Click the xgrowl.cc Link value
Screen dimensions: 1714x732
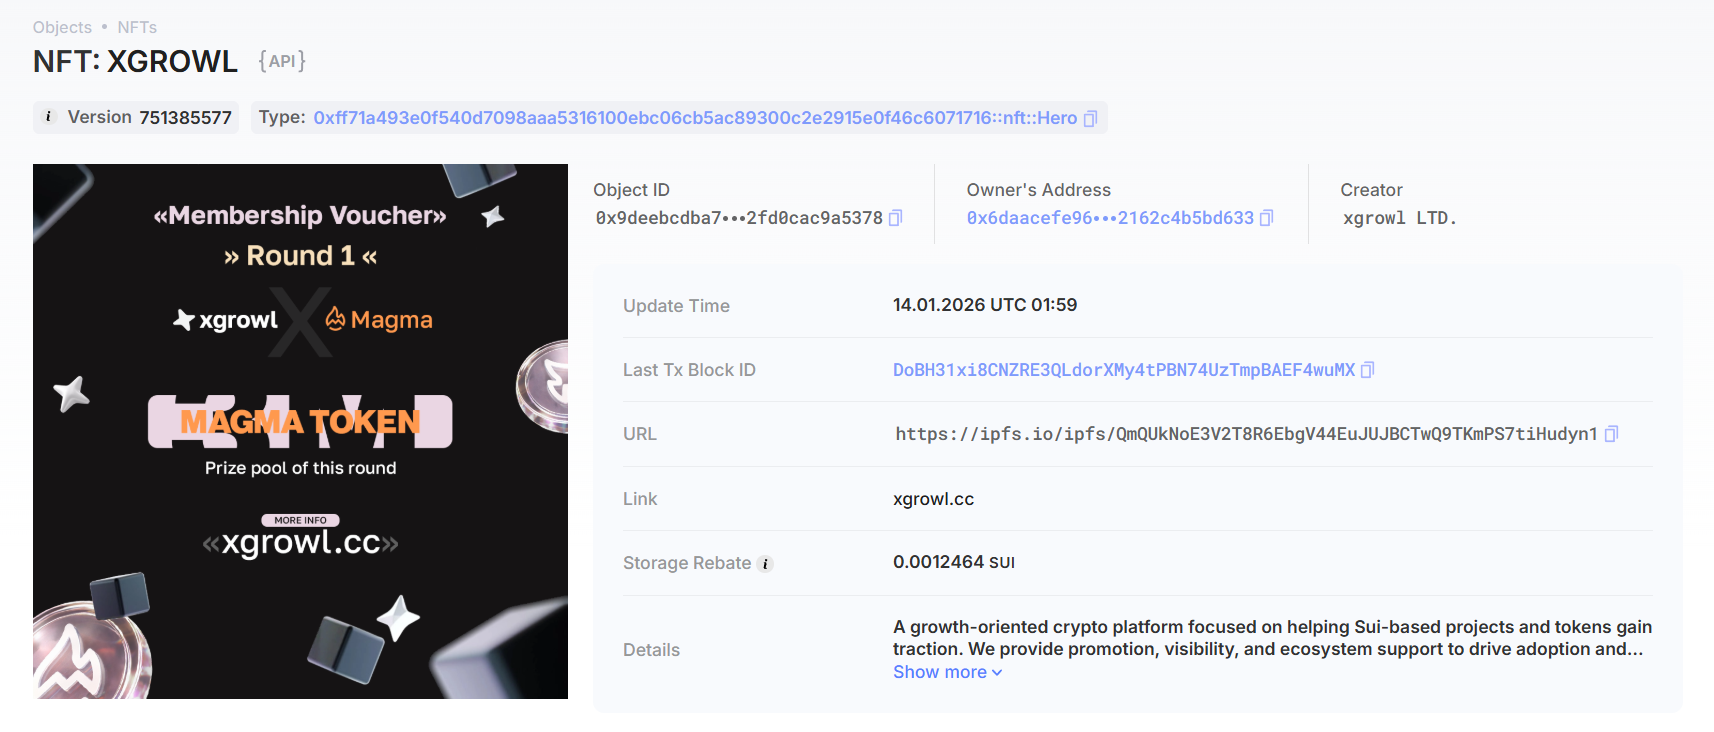point(933,499)
